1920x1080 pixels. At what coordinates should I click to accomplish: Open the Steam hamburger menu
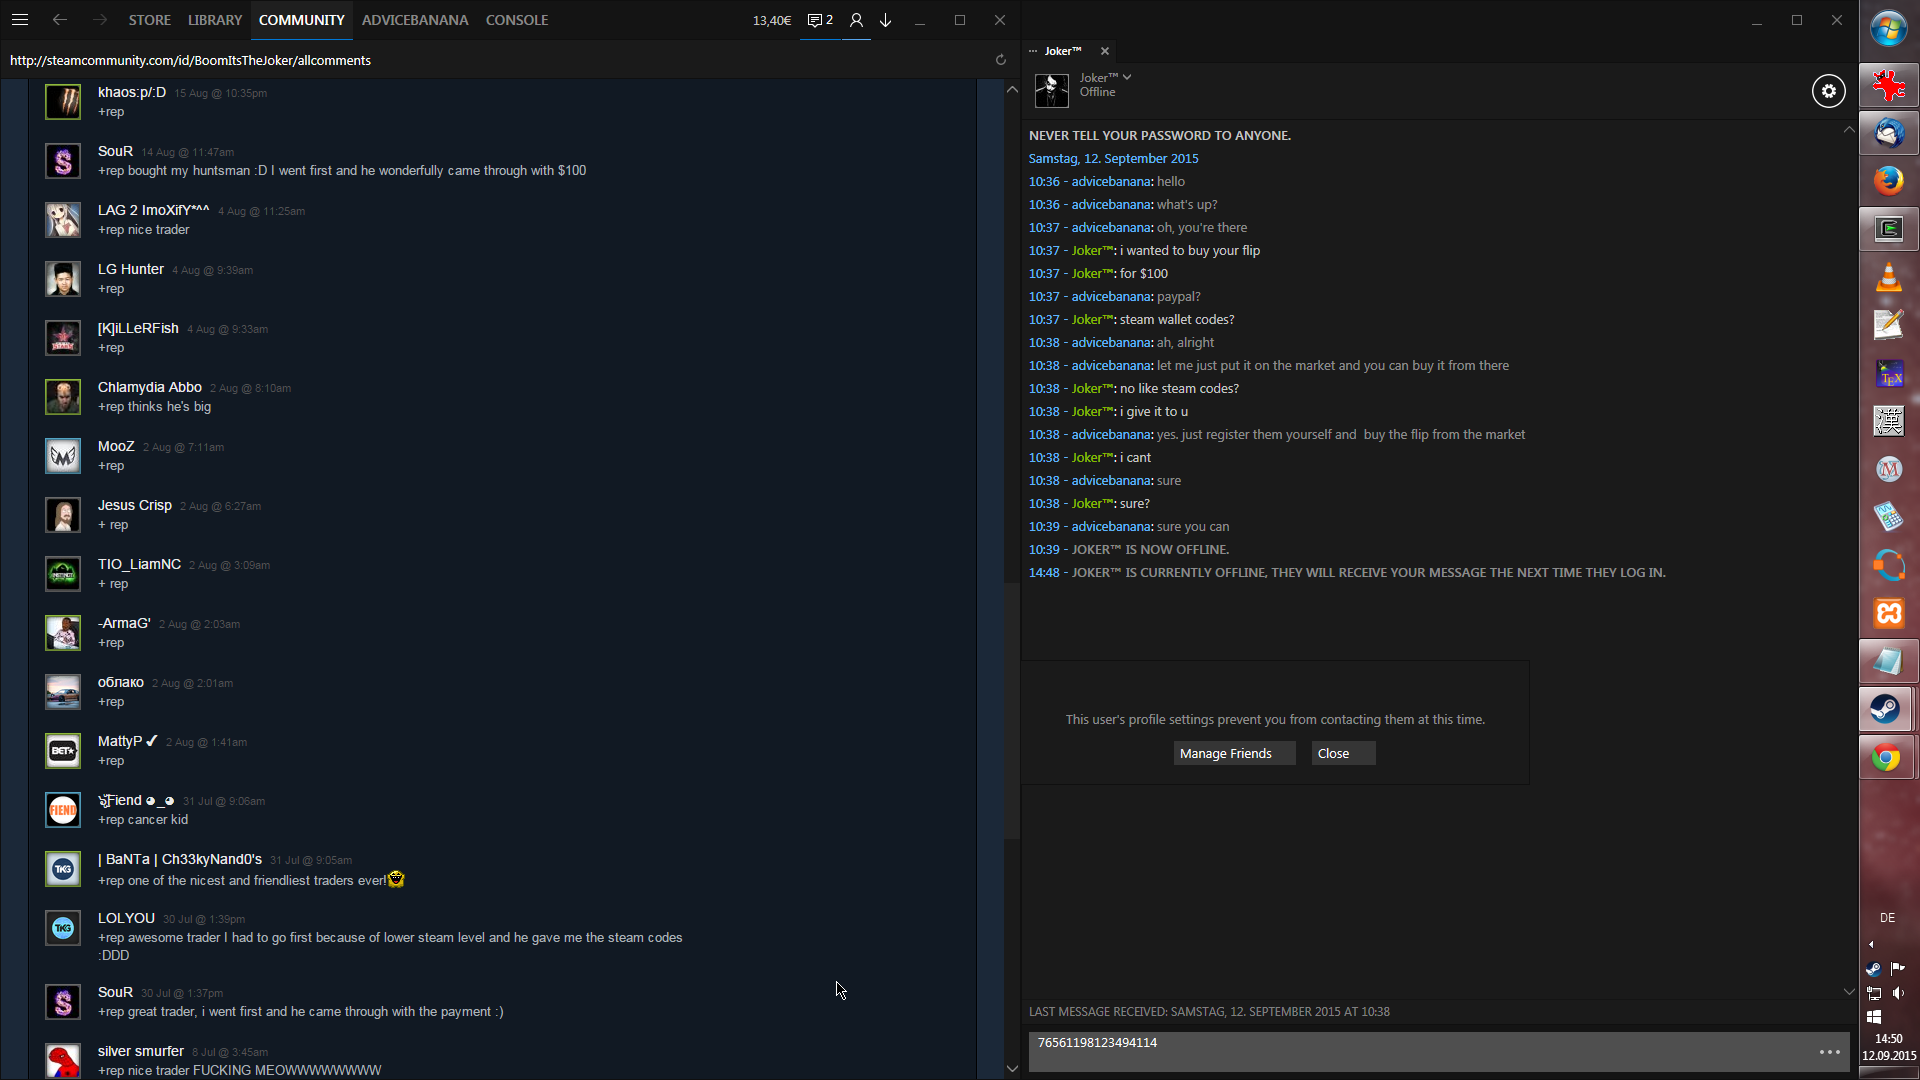[20, 20]
